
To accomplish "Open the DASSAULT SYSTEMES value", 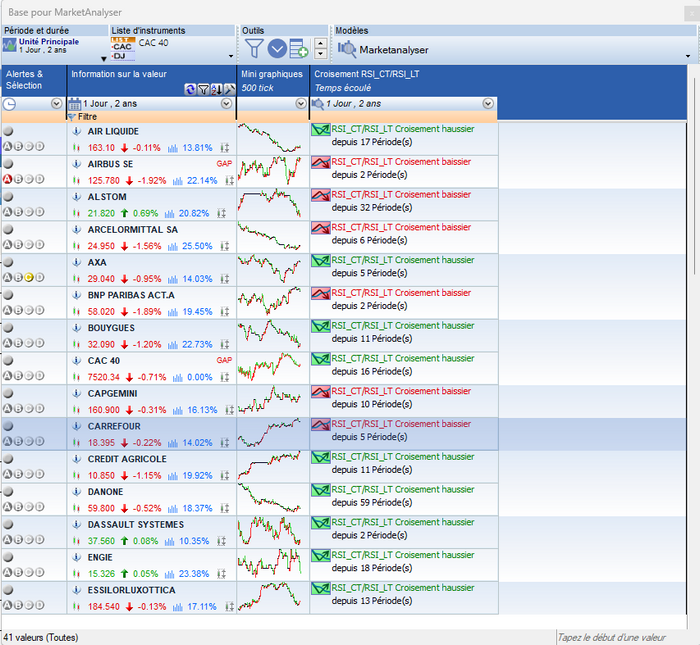I will (136, 524).
